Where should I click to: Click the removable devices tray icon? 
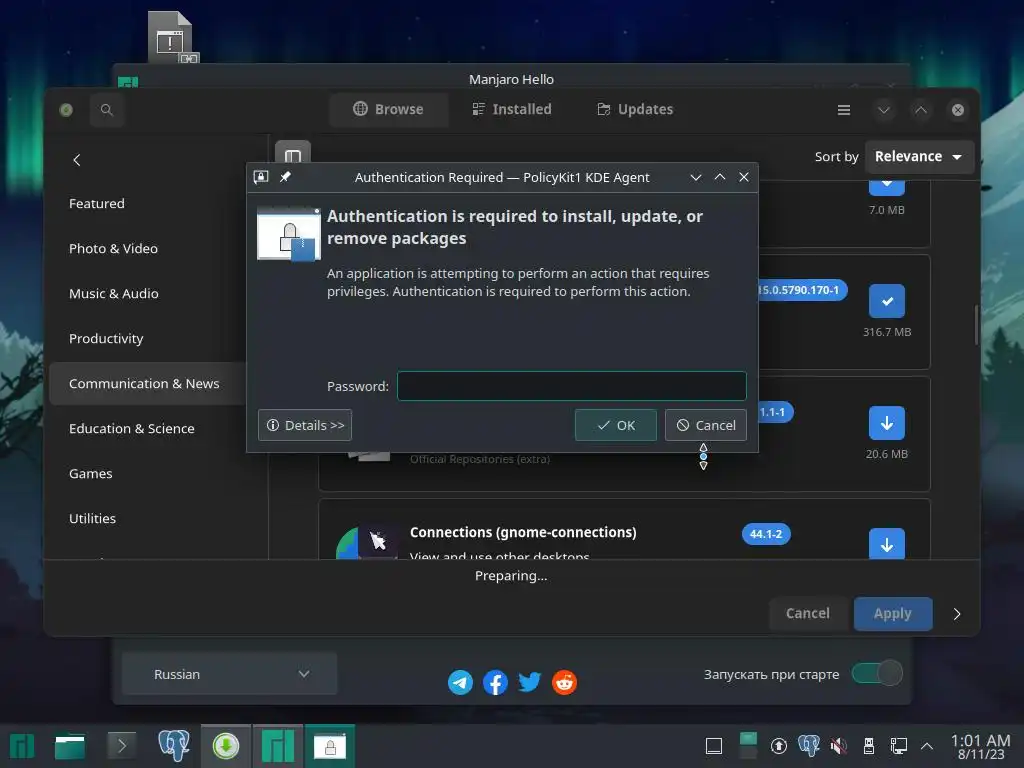pyautogui.click(x=869, y=746)
